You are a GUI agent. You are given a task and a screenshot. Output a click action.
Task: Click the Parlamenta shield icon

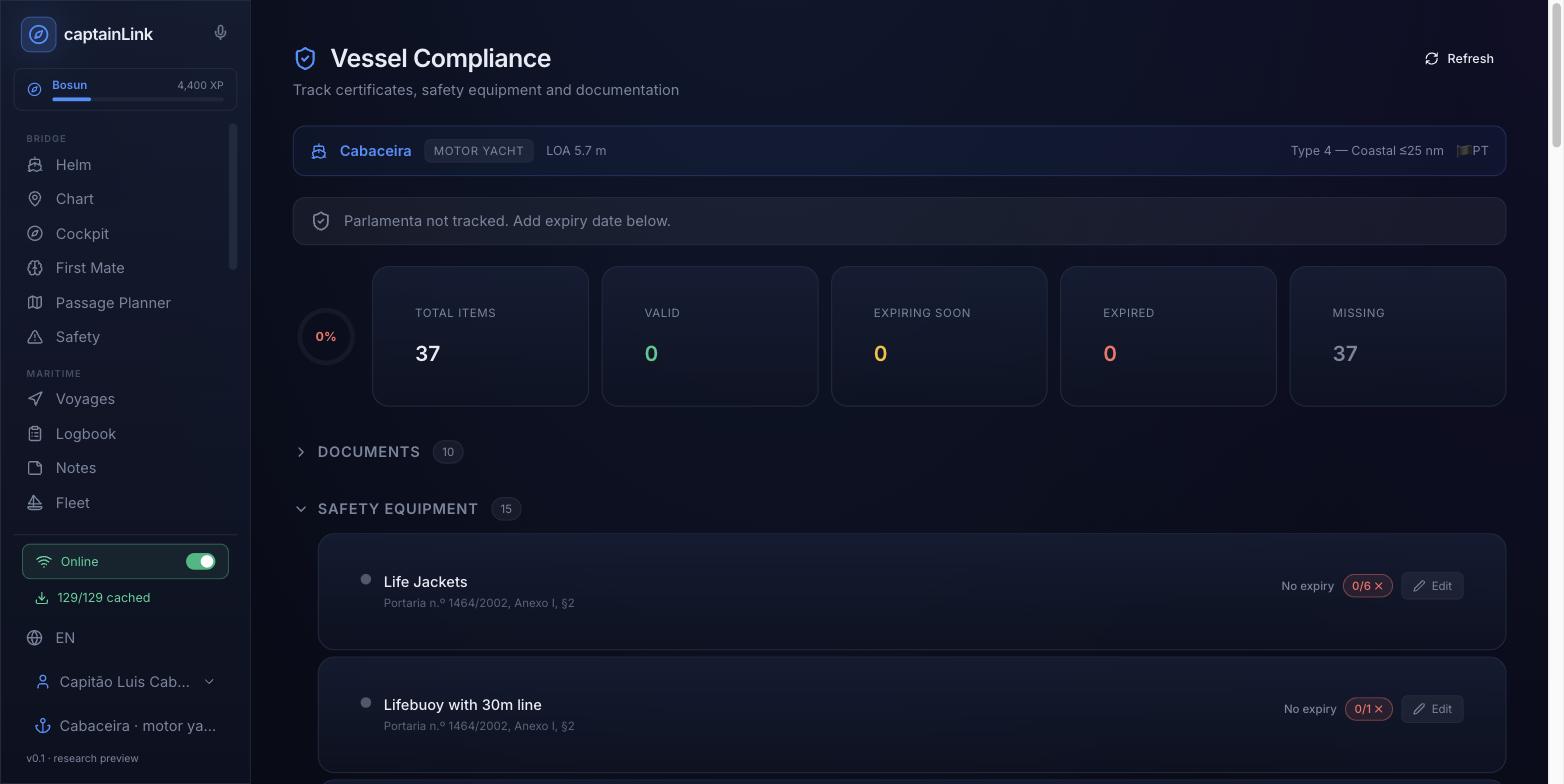point(321,221)
